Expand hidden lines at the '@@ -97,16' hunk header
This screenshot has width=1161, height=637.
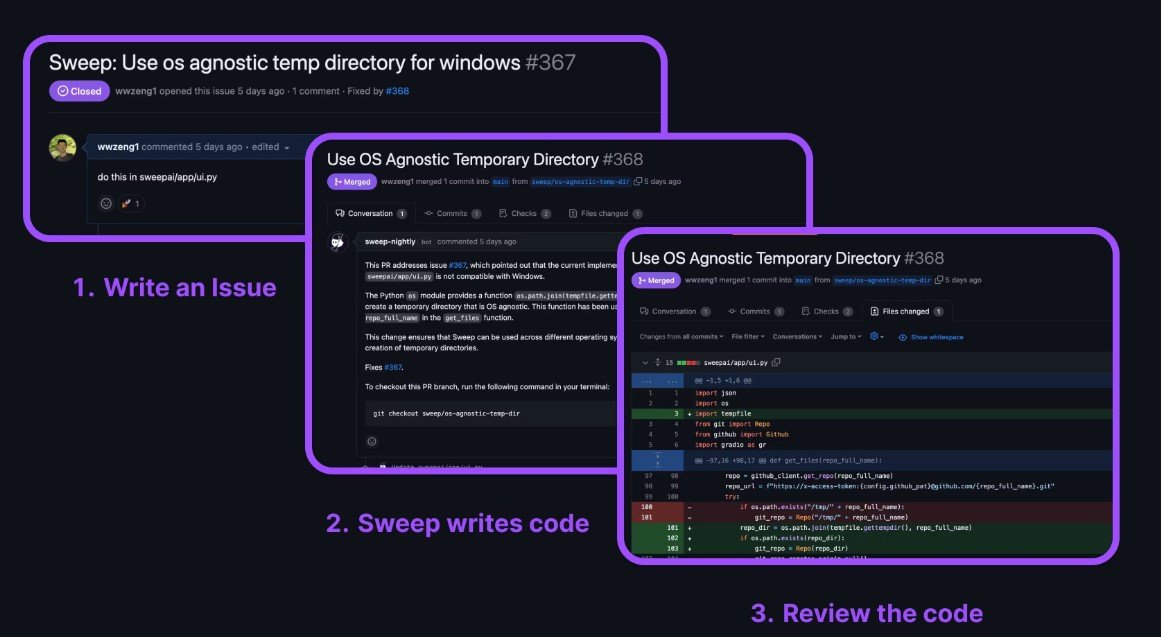[x=657, y=460]
